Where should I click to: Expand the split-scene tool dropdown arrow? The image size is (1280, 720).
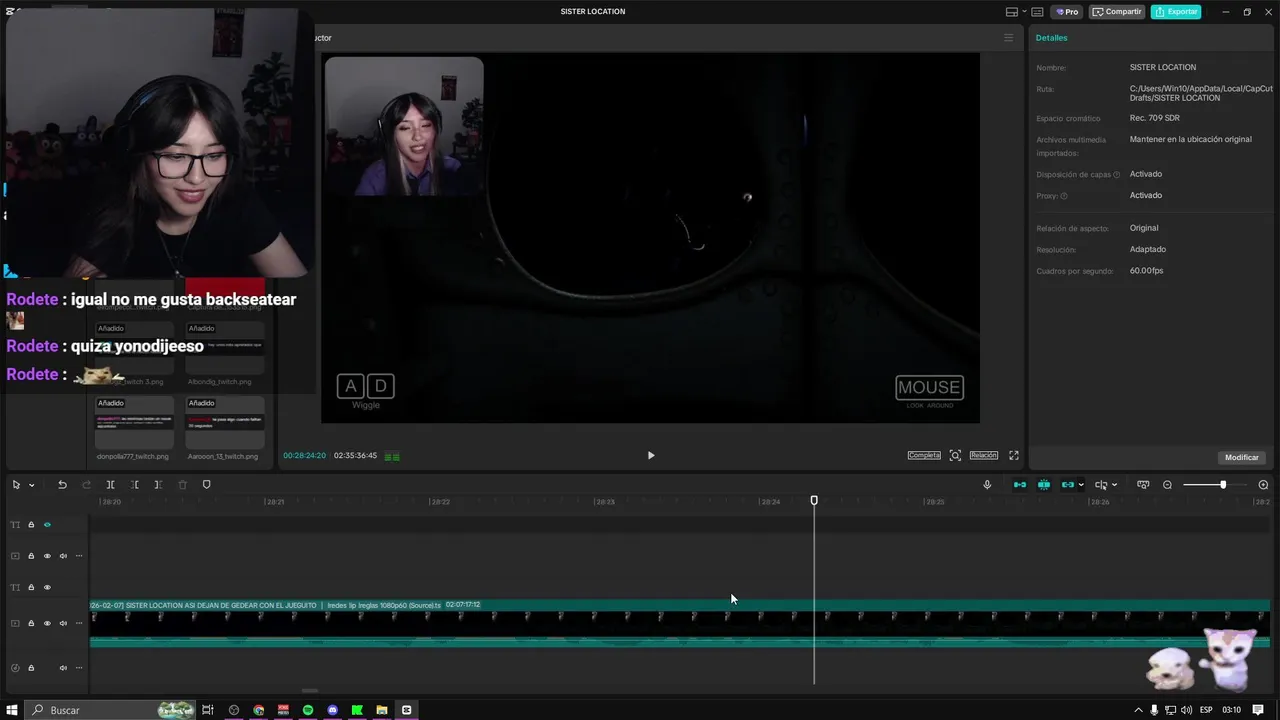(1114, 485)
